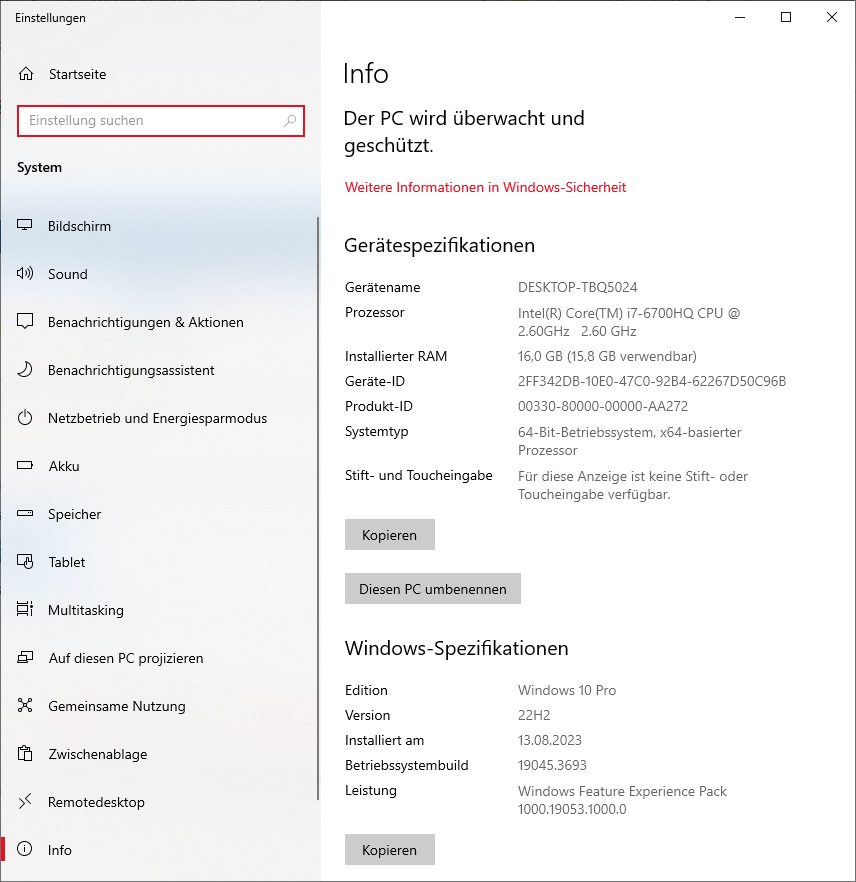The width and height of the screenshot is (856, 882).
Task: Click the Benachrichtigungsassistent moon icon
Action: pyautogui.click(x=25, y=370)
